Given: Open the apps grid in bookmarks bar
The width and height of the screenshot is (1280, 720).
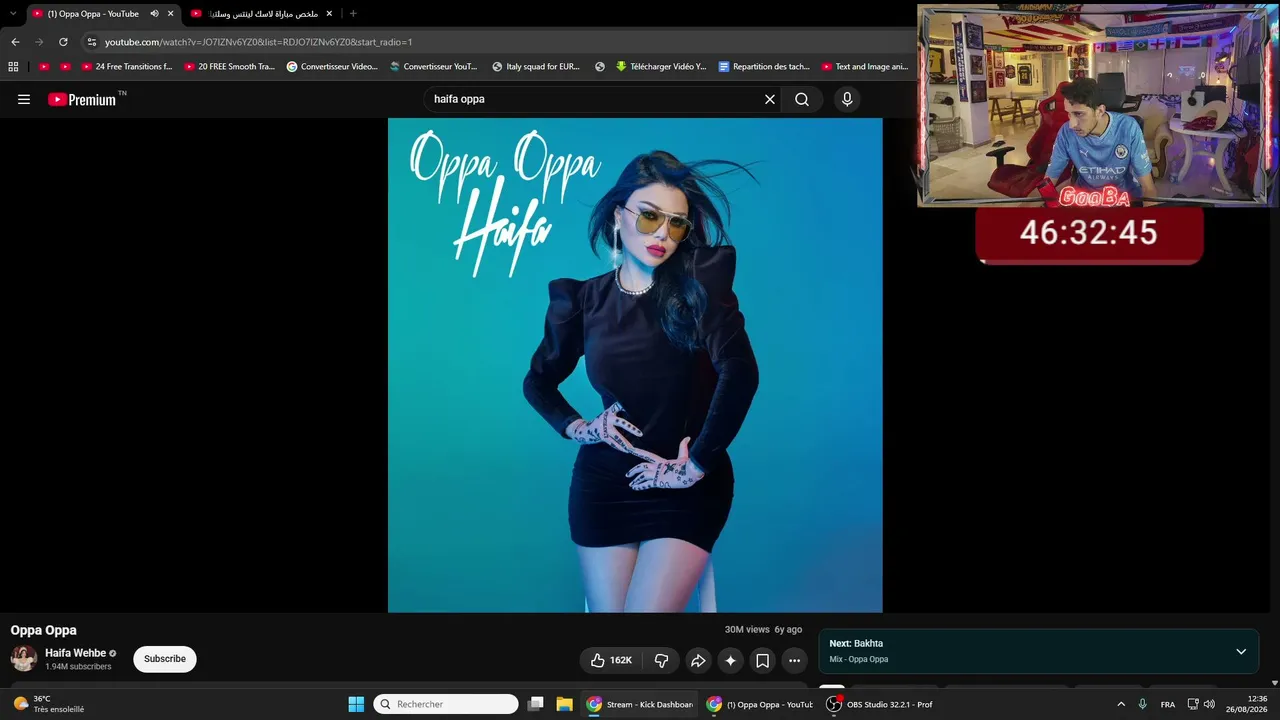Looking at the screenshot, I should tap(13, 67).
